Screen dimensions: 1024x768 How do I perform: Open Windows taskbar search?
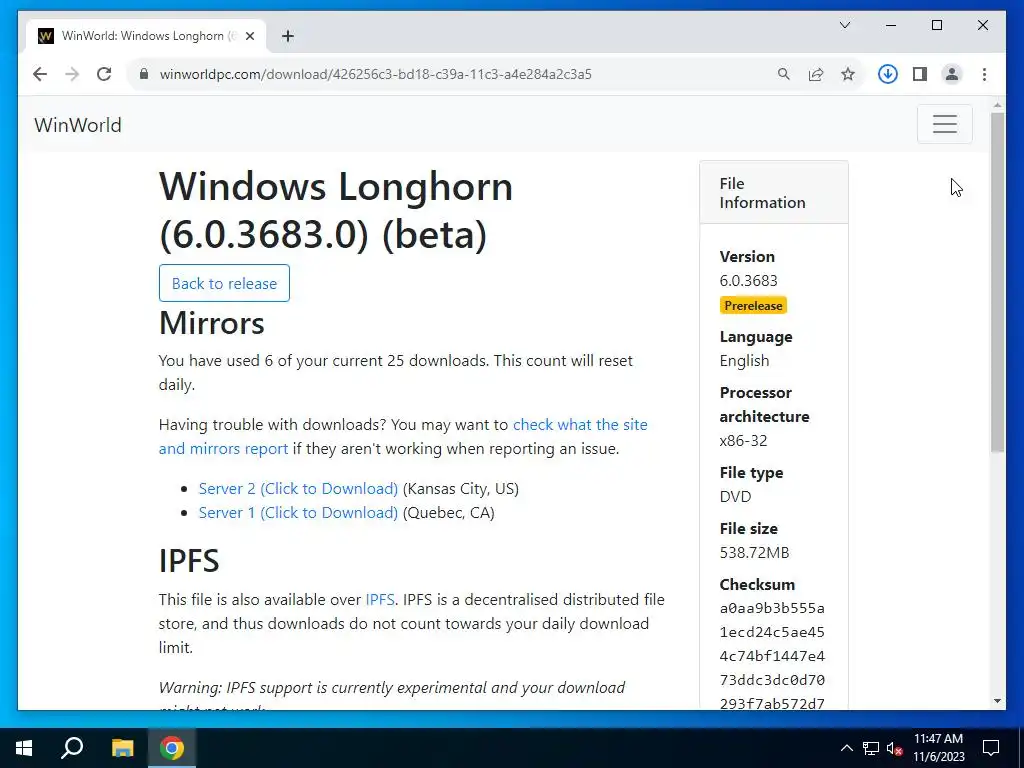click(72, 748)
